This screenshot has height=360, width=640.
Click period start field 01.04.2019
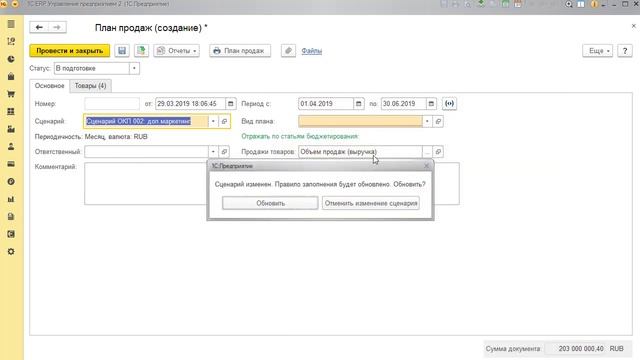coord(326,104)
